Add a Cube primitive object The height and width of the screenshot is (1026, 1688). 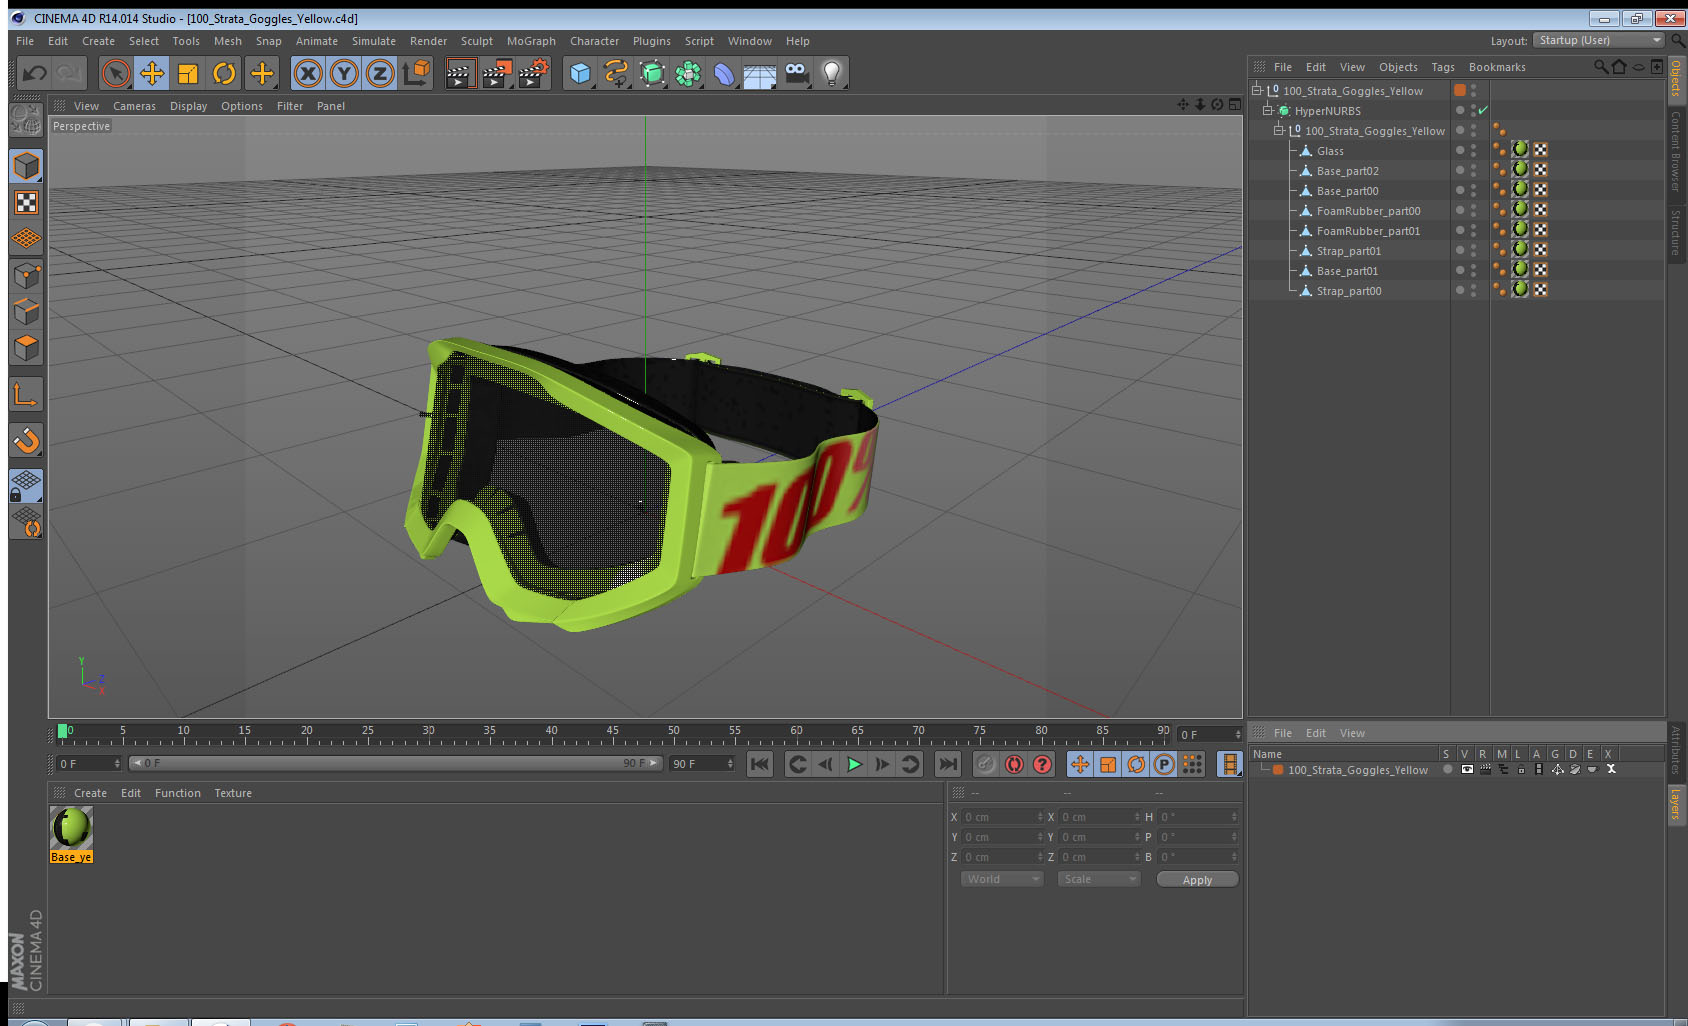pos(580,73)
